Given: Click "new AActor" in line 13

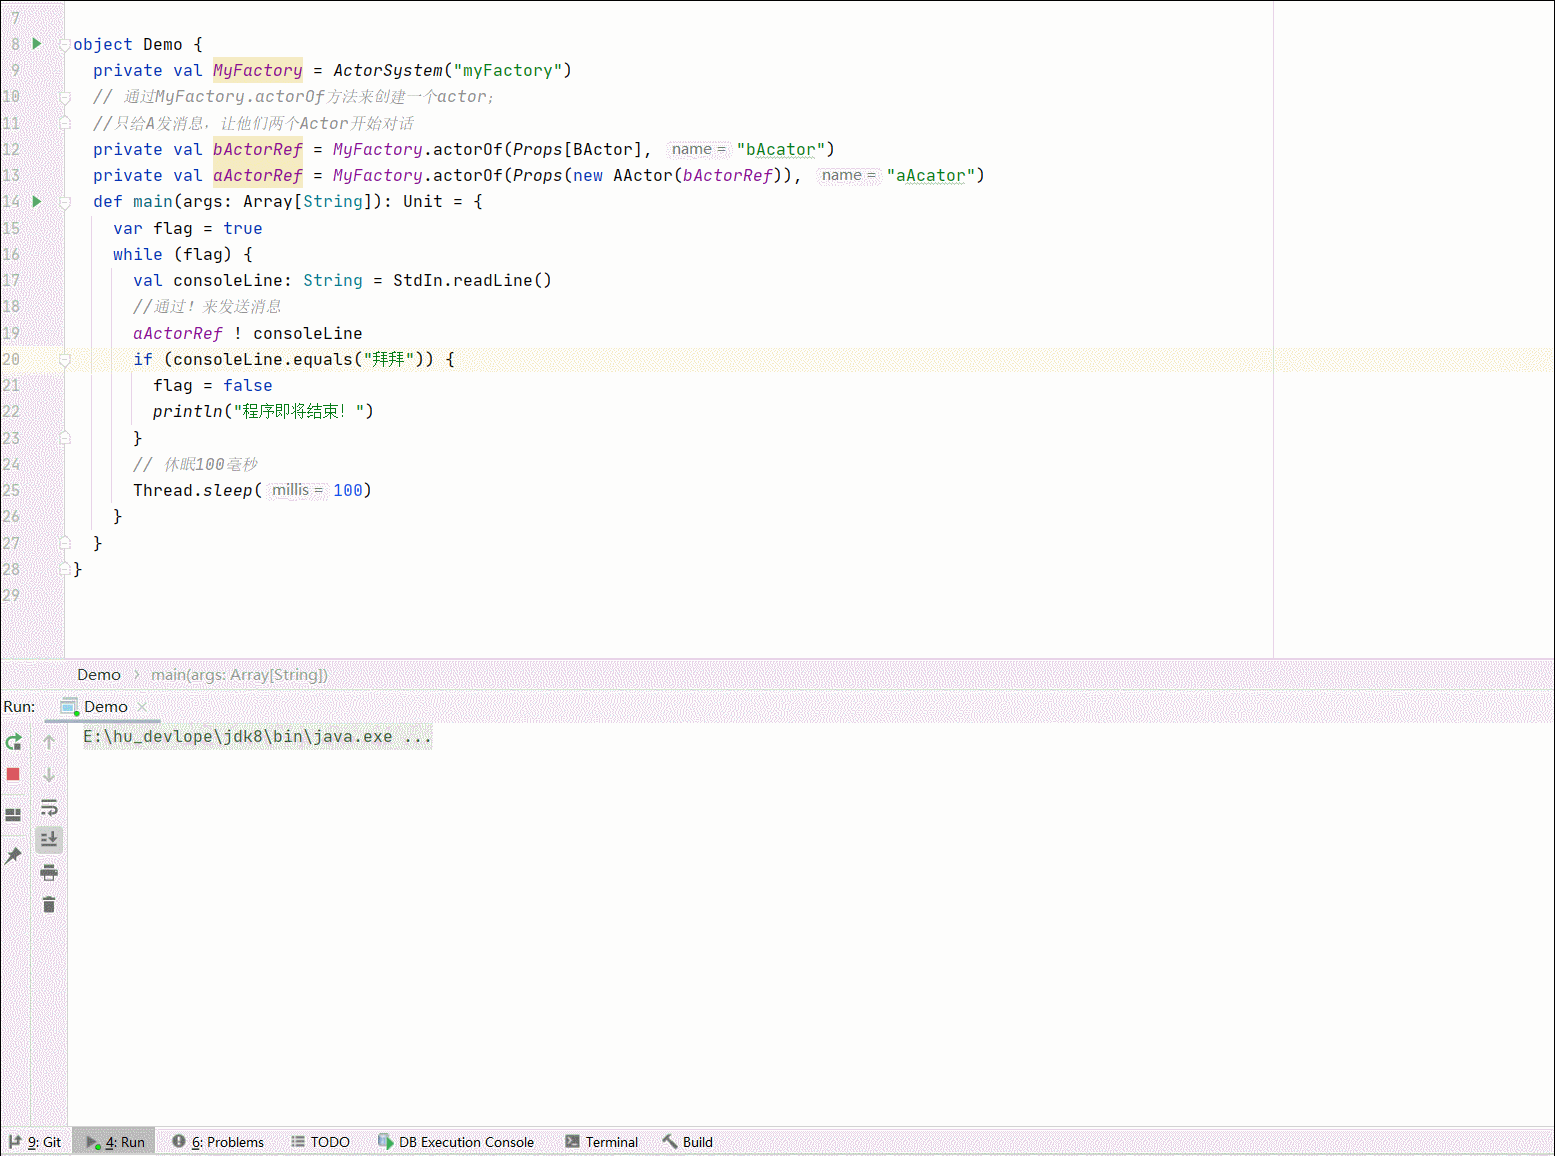Looking at the screenshot, I should coord(622,175).
